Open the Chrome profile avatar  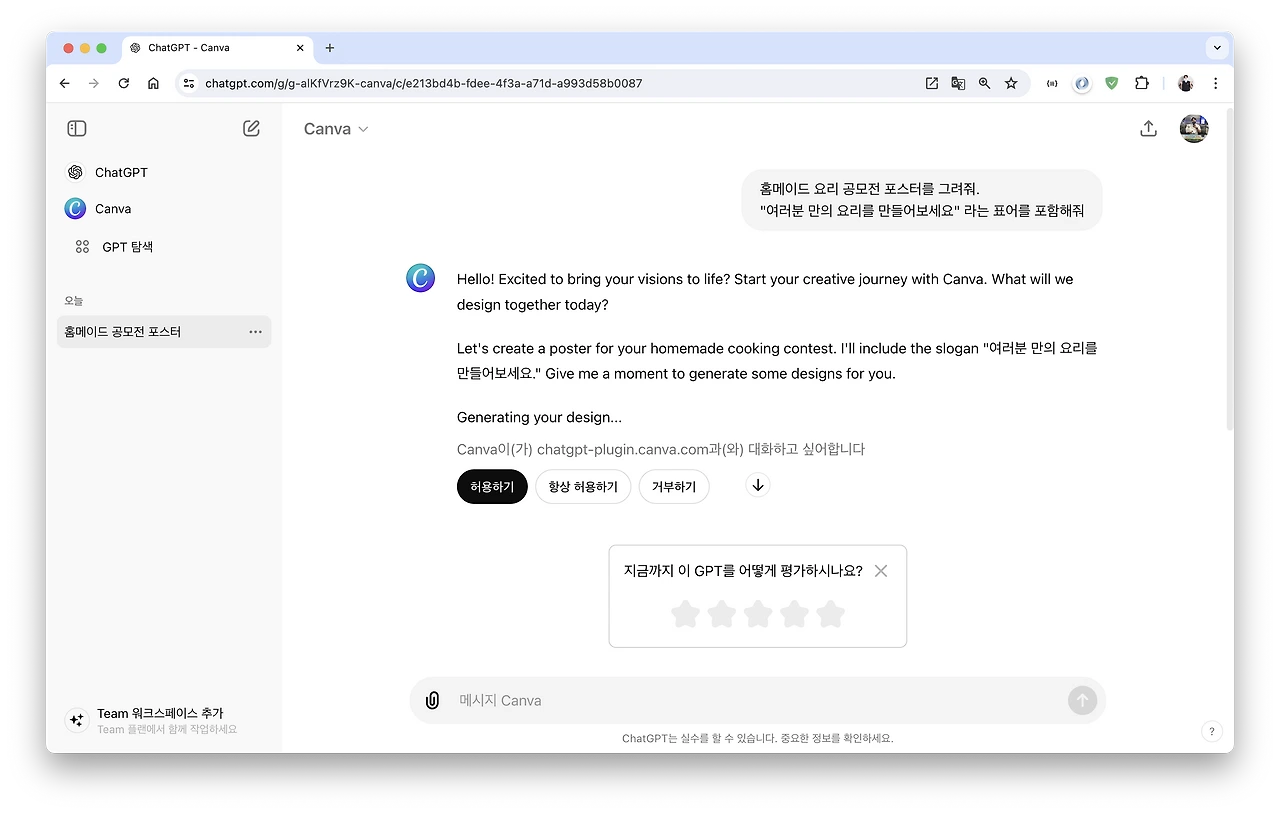[x=1186, y=83]
